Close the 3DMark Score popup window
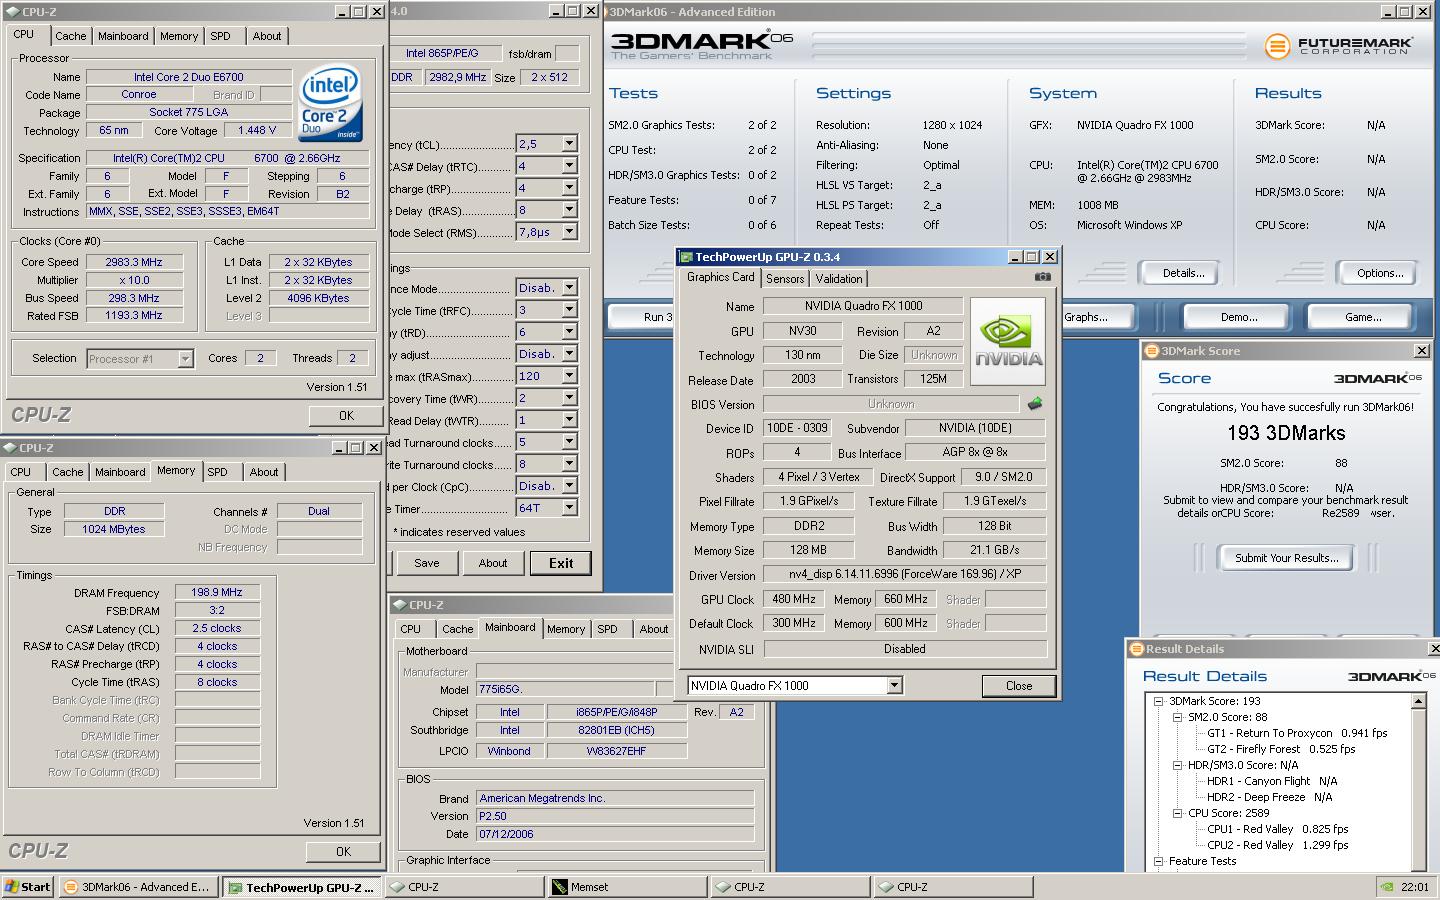This screenshot has width=1440, height=900. (1421, 351)
